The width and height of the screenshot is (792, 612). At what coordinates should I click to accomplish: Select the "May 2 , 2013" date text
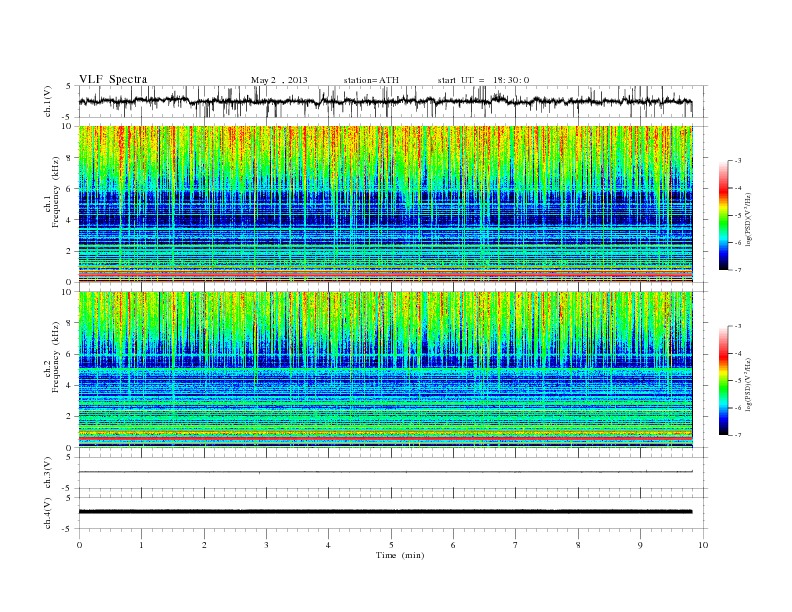[279, 80]
